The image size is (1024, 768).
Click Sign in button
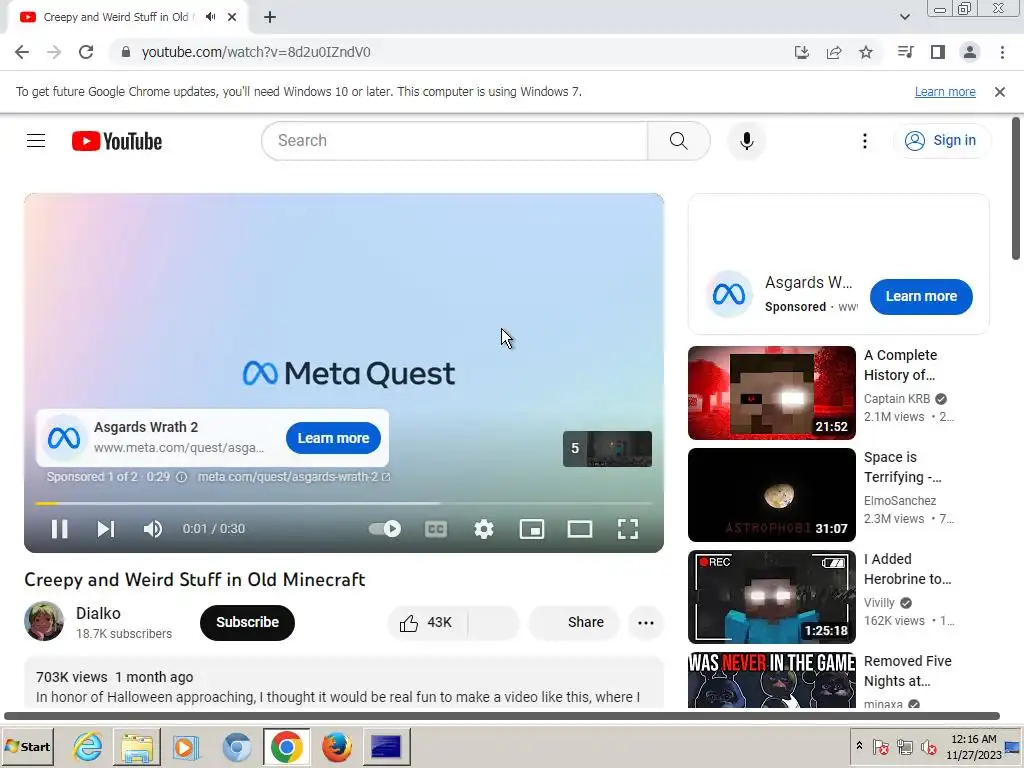pyautogui.click(x=941, y=140)
